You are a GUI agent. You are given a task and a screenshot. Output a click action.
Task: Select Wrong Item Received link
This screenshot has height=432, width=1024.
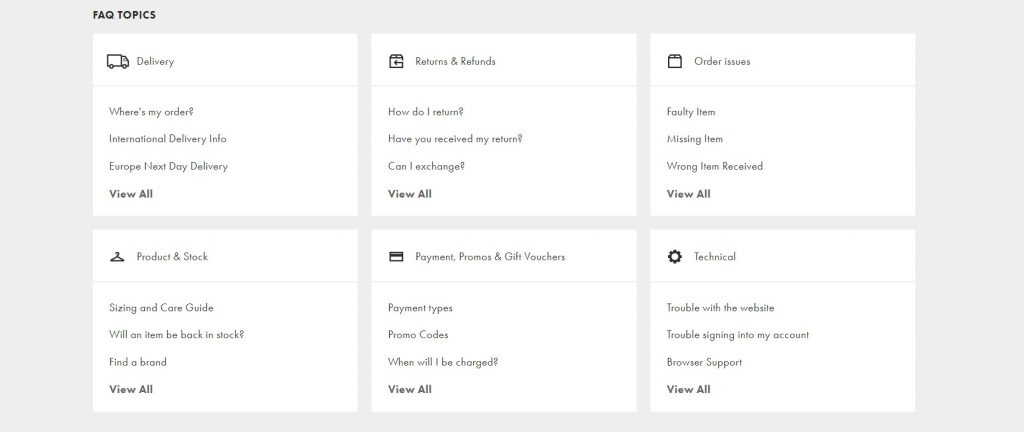tap(715, 166)
